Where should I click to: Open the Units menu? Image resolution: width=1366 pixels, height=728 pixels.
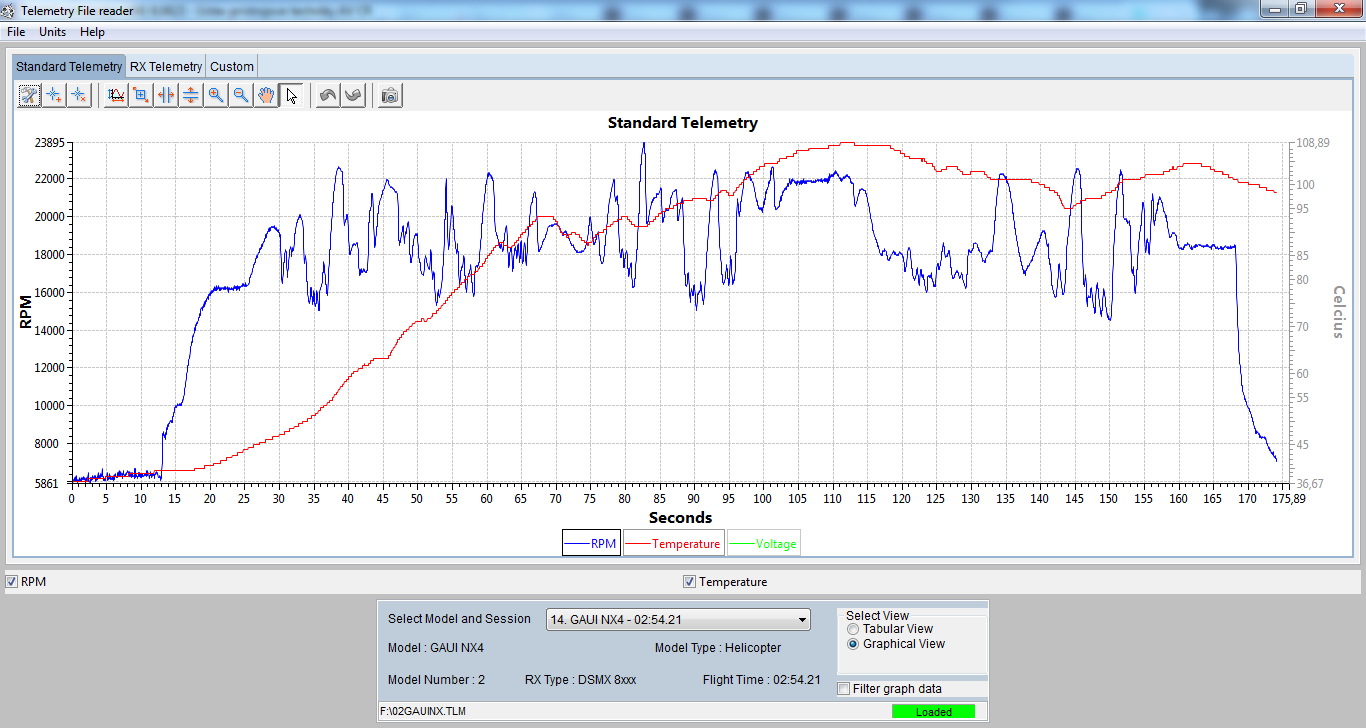52,32
